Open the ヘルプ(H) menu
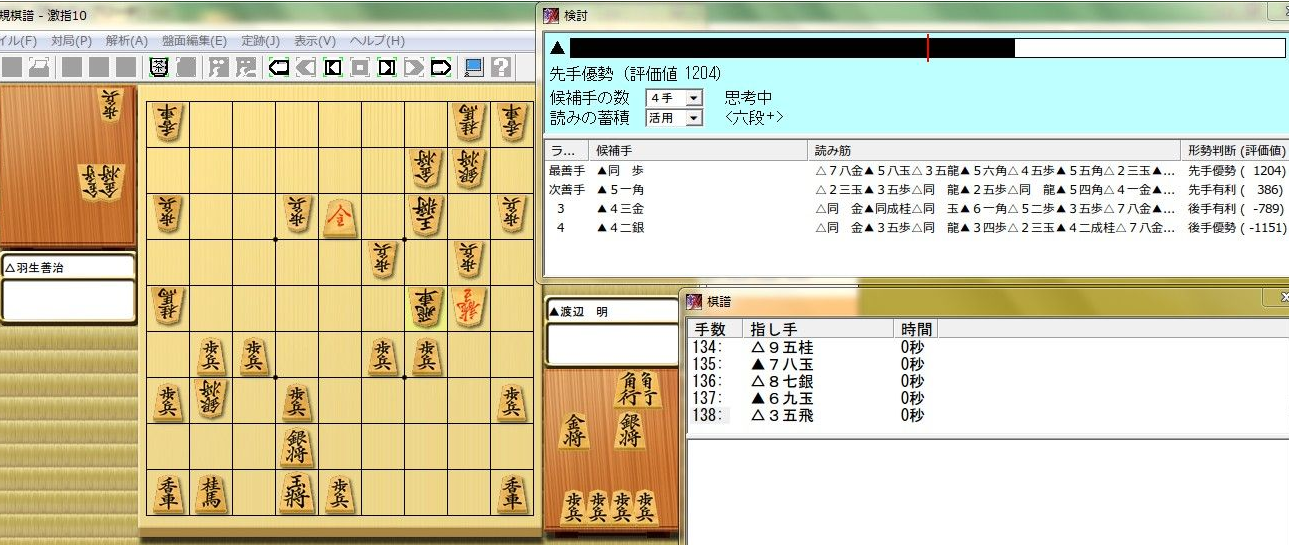This screenshot has width=1289, height=545. coord(377,41)
